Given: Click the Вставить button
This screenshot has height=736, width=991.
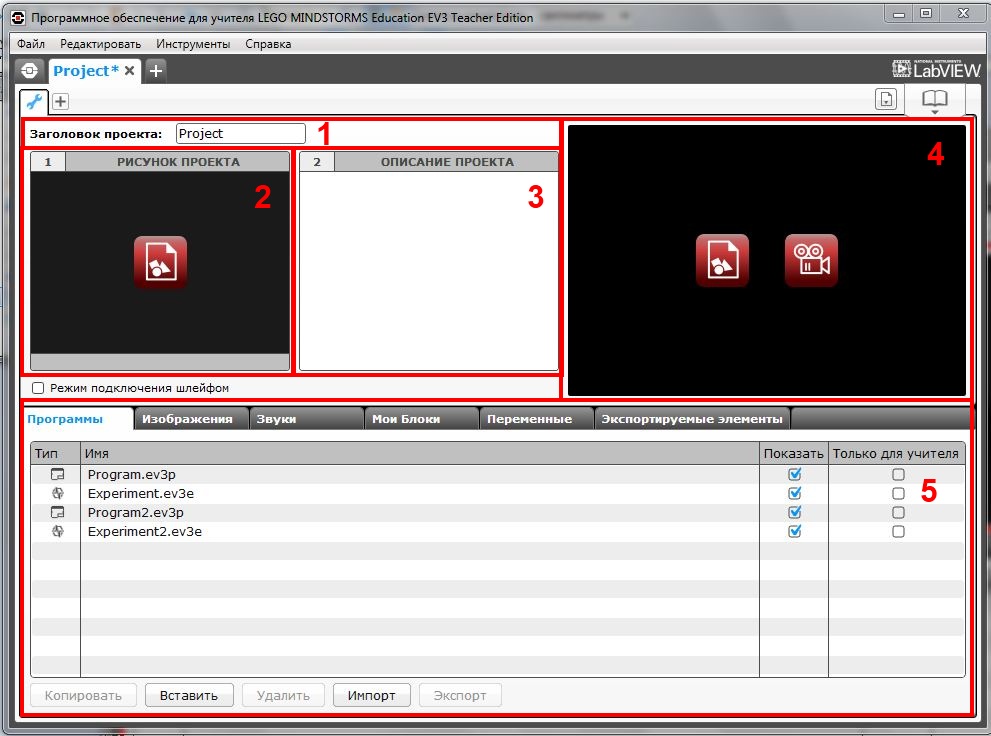Looking at the screenshot, I should tap(188, 696).
